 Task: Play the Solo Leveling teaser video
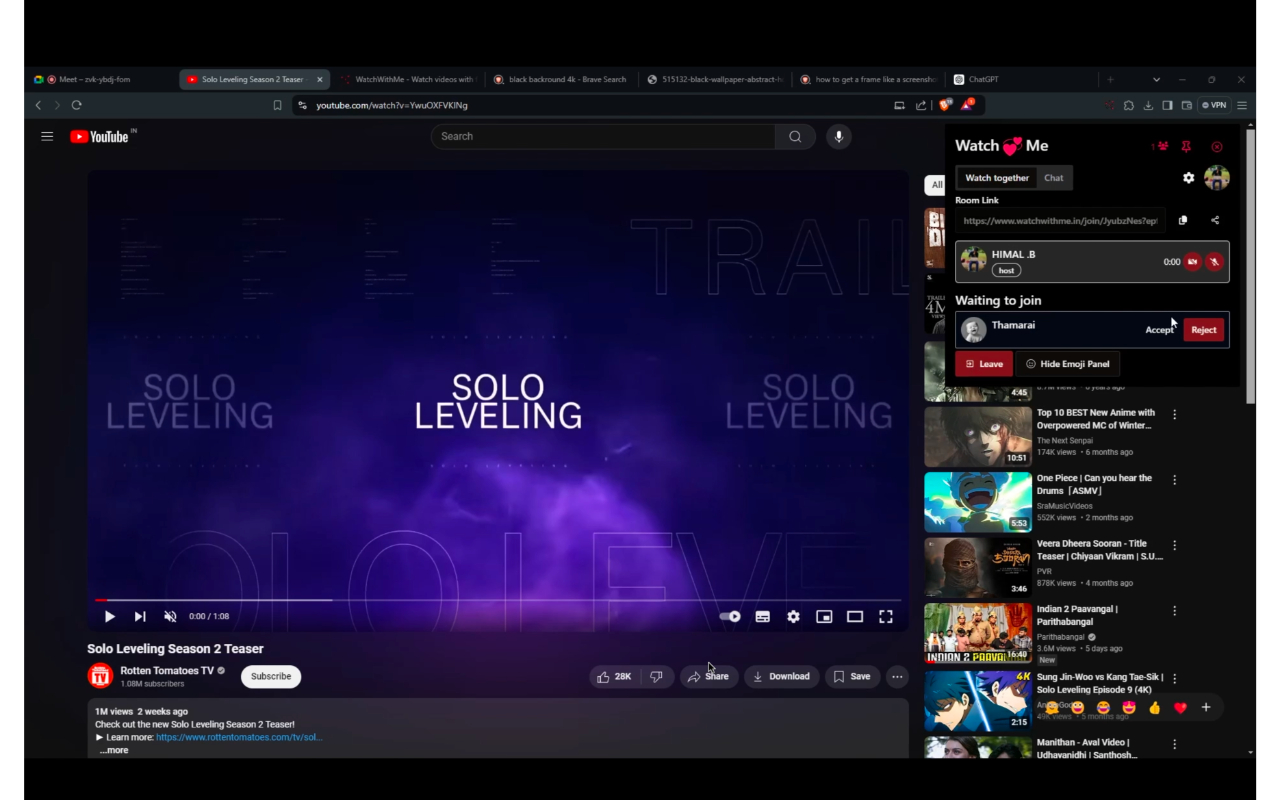click(110, 617)
